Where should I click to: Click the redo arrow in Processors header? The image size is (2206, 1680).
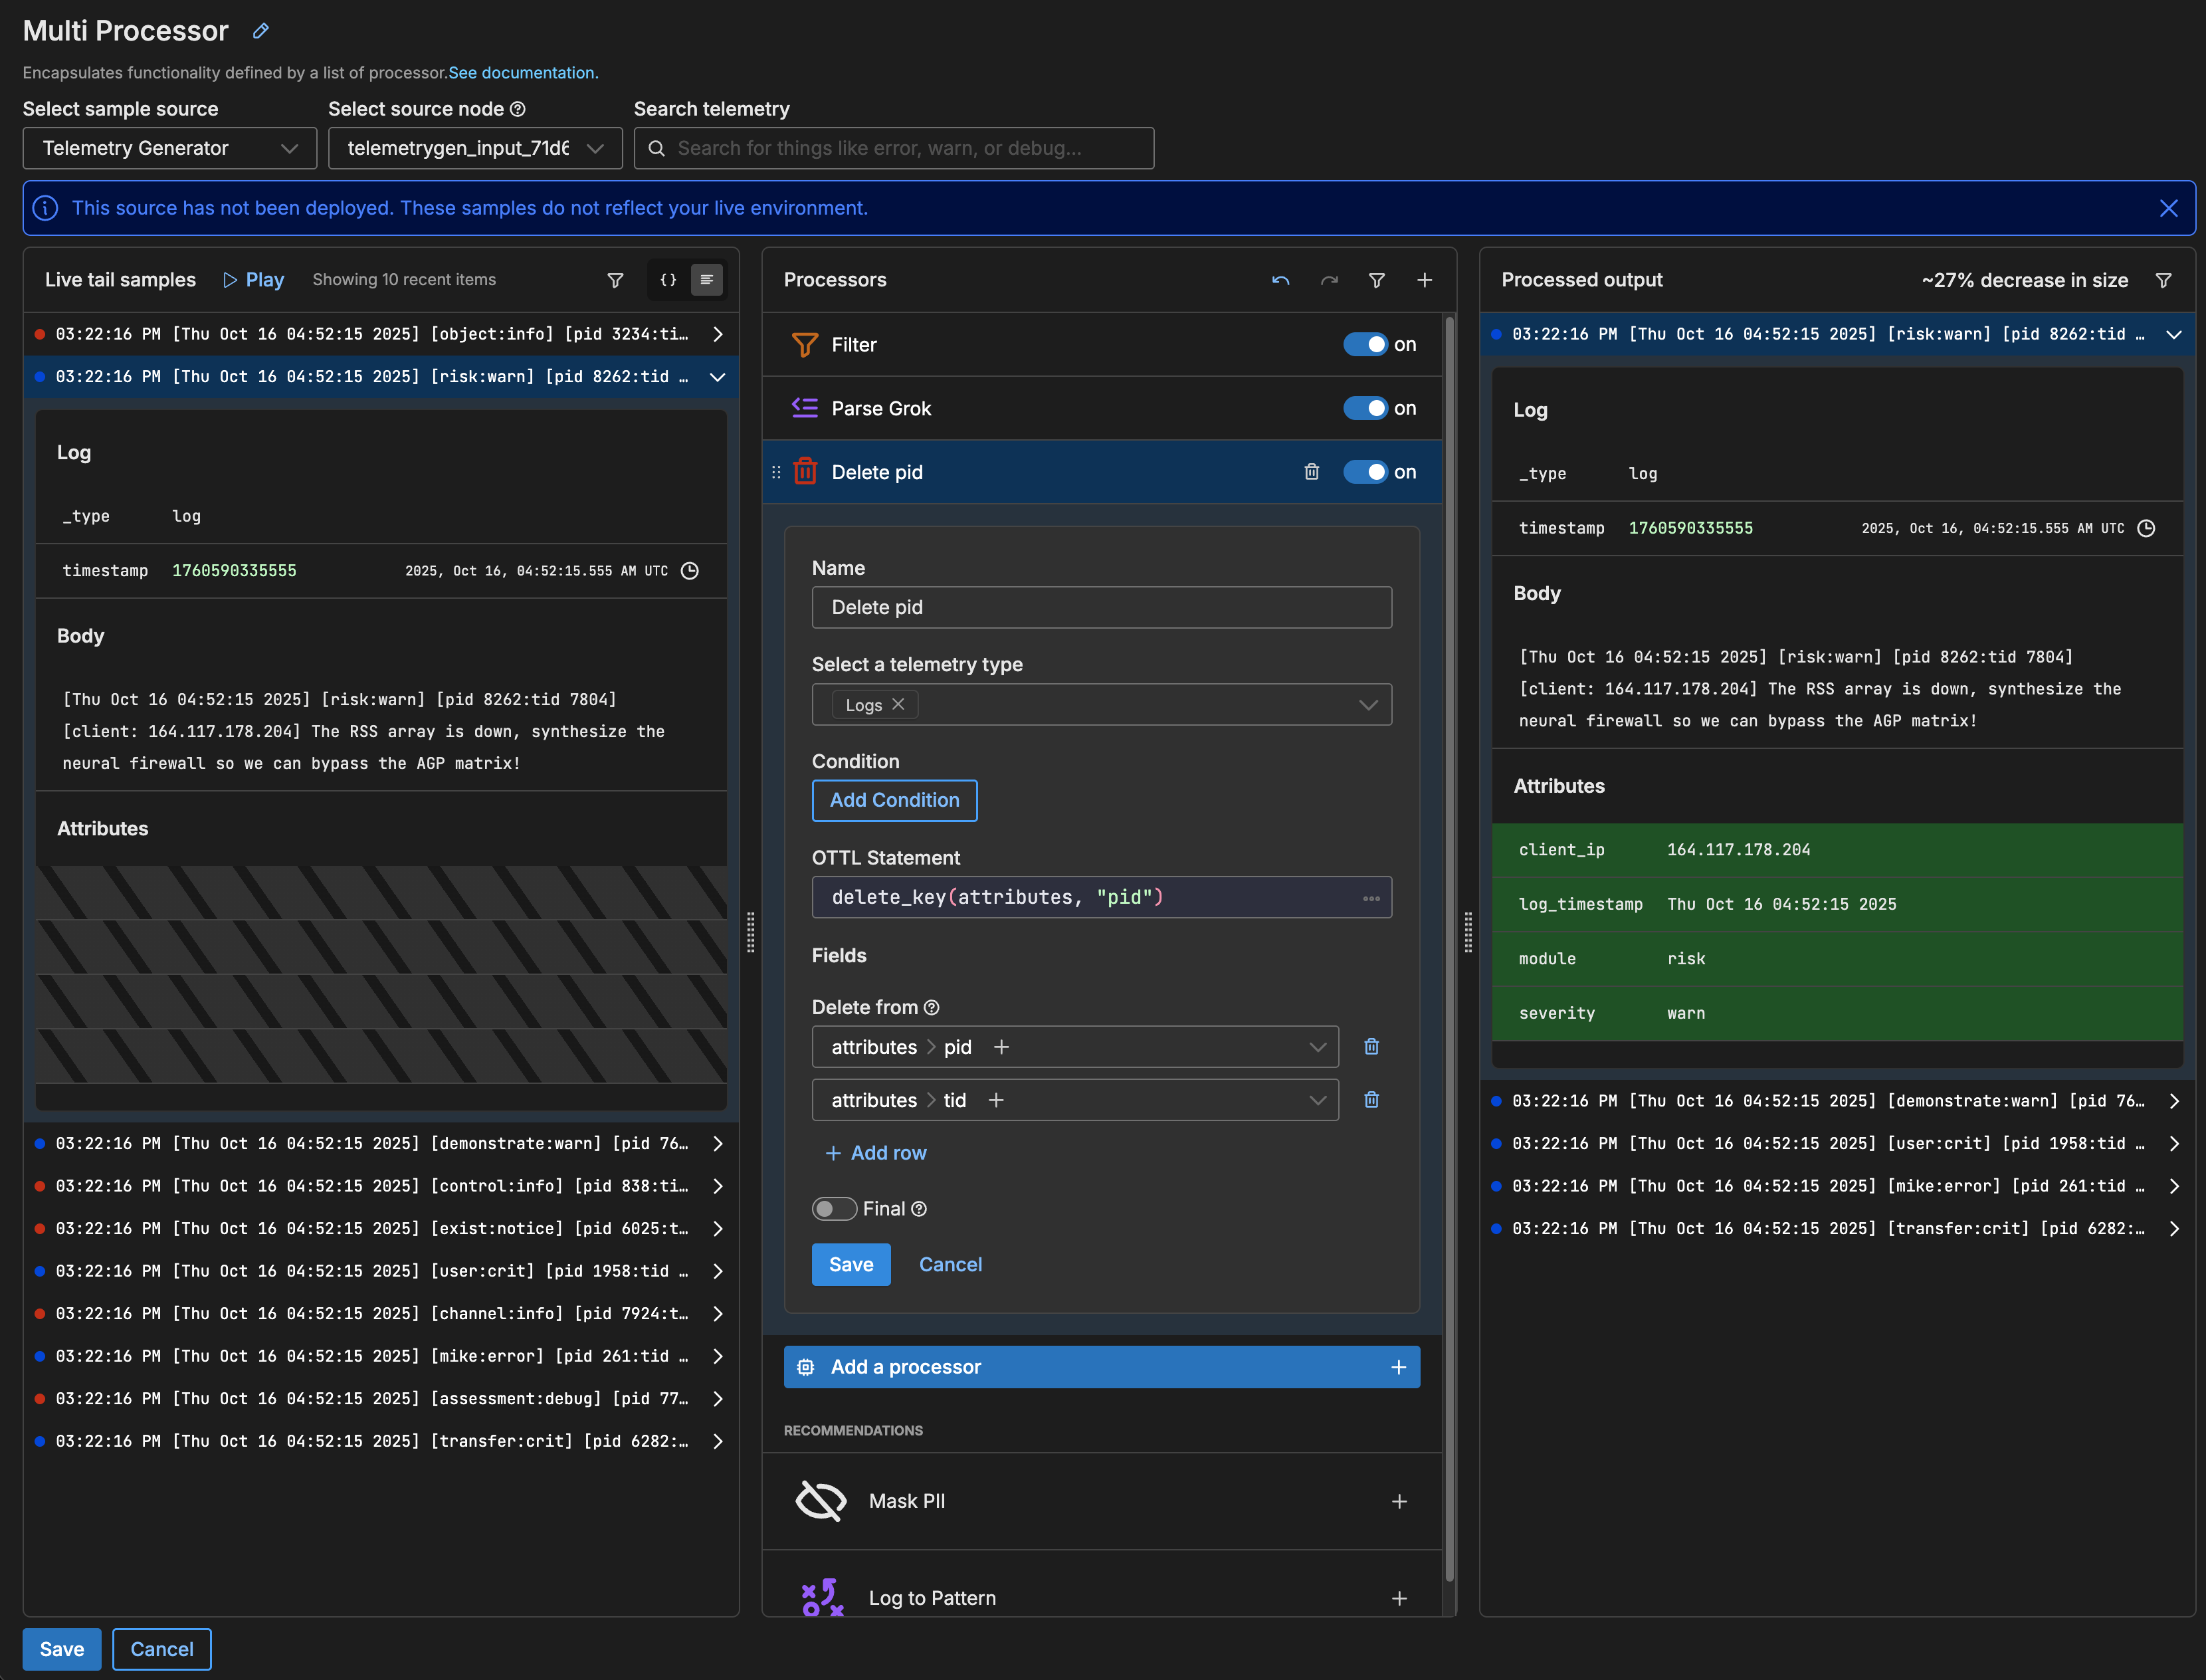tap(1329, 280)
